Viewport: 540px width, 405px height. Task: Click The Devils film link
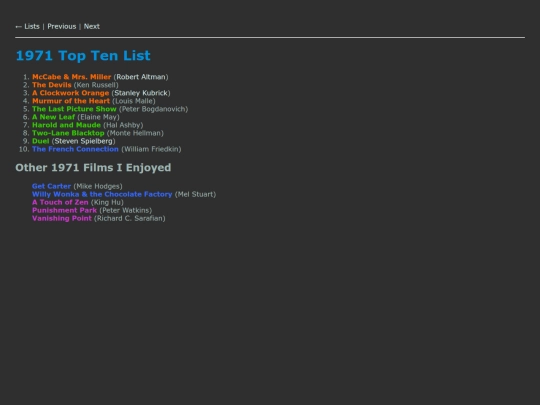pyautogui.click(x=52, y=85)
